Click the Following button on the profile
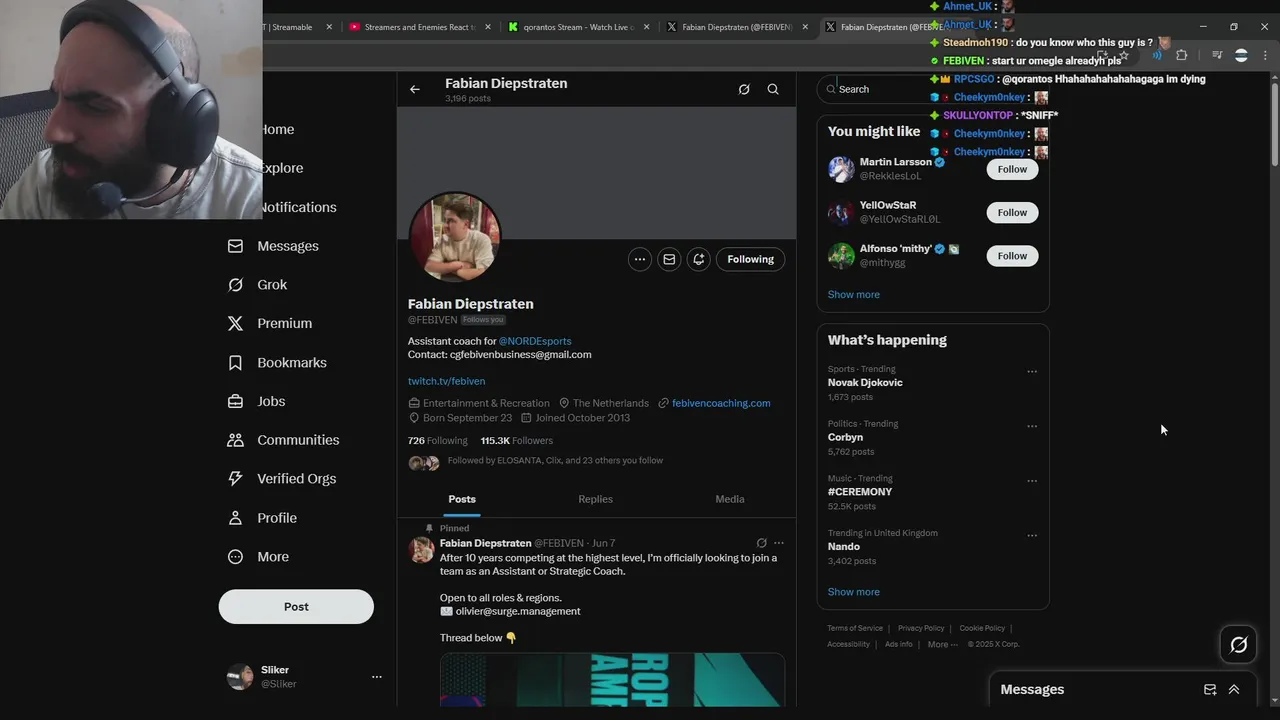 pos(750,259)
